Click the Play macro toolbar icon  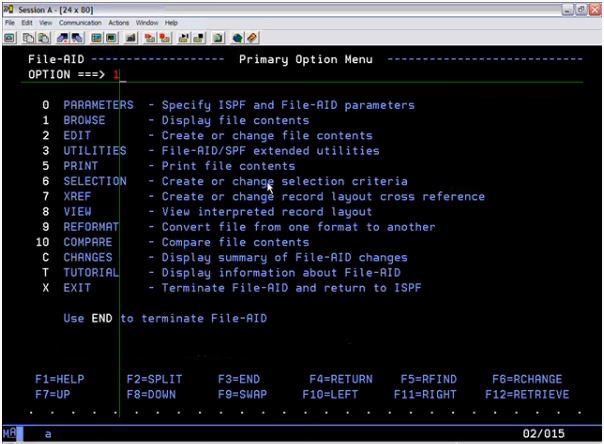coord(184,38)
